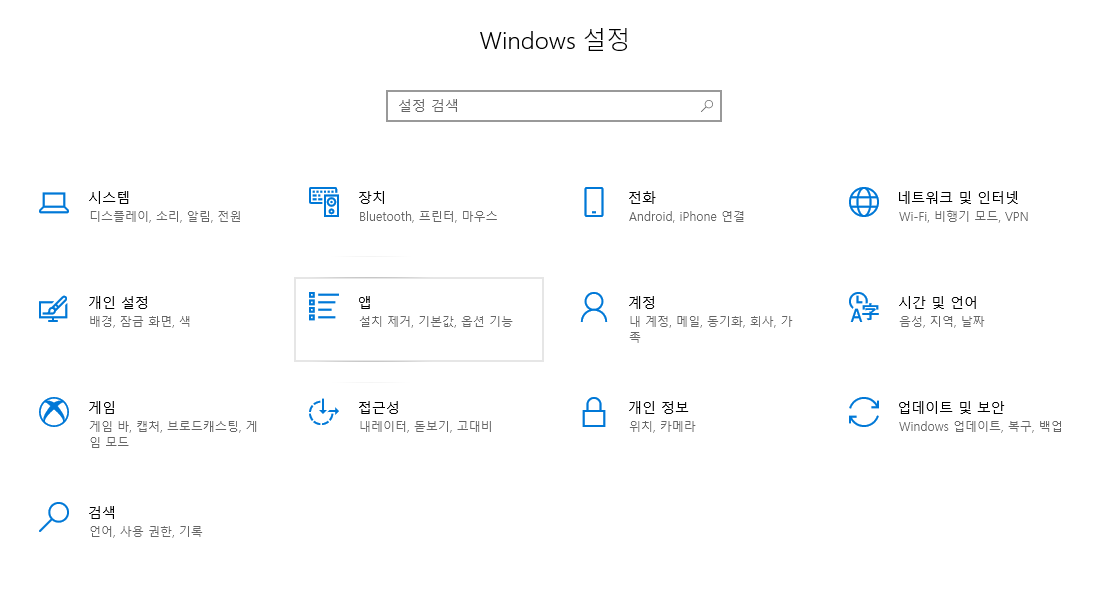Open 계정 settings title
This screenshot has width=1102, height=612.
[642, 302]
